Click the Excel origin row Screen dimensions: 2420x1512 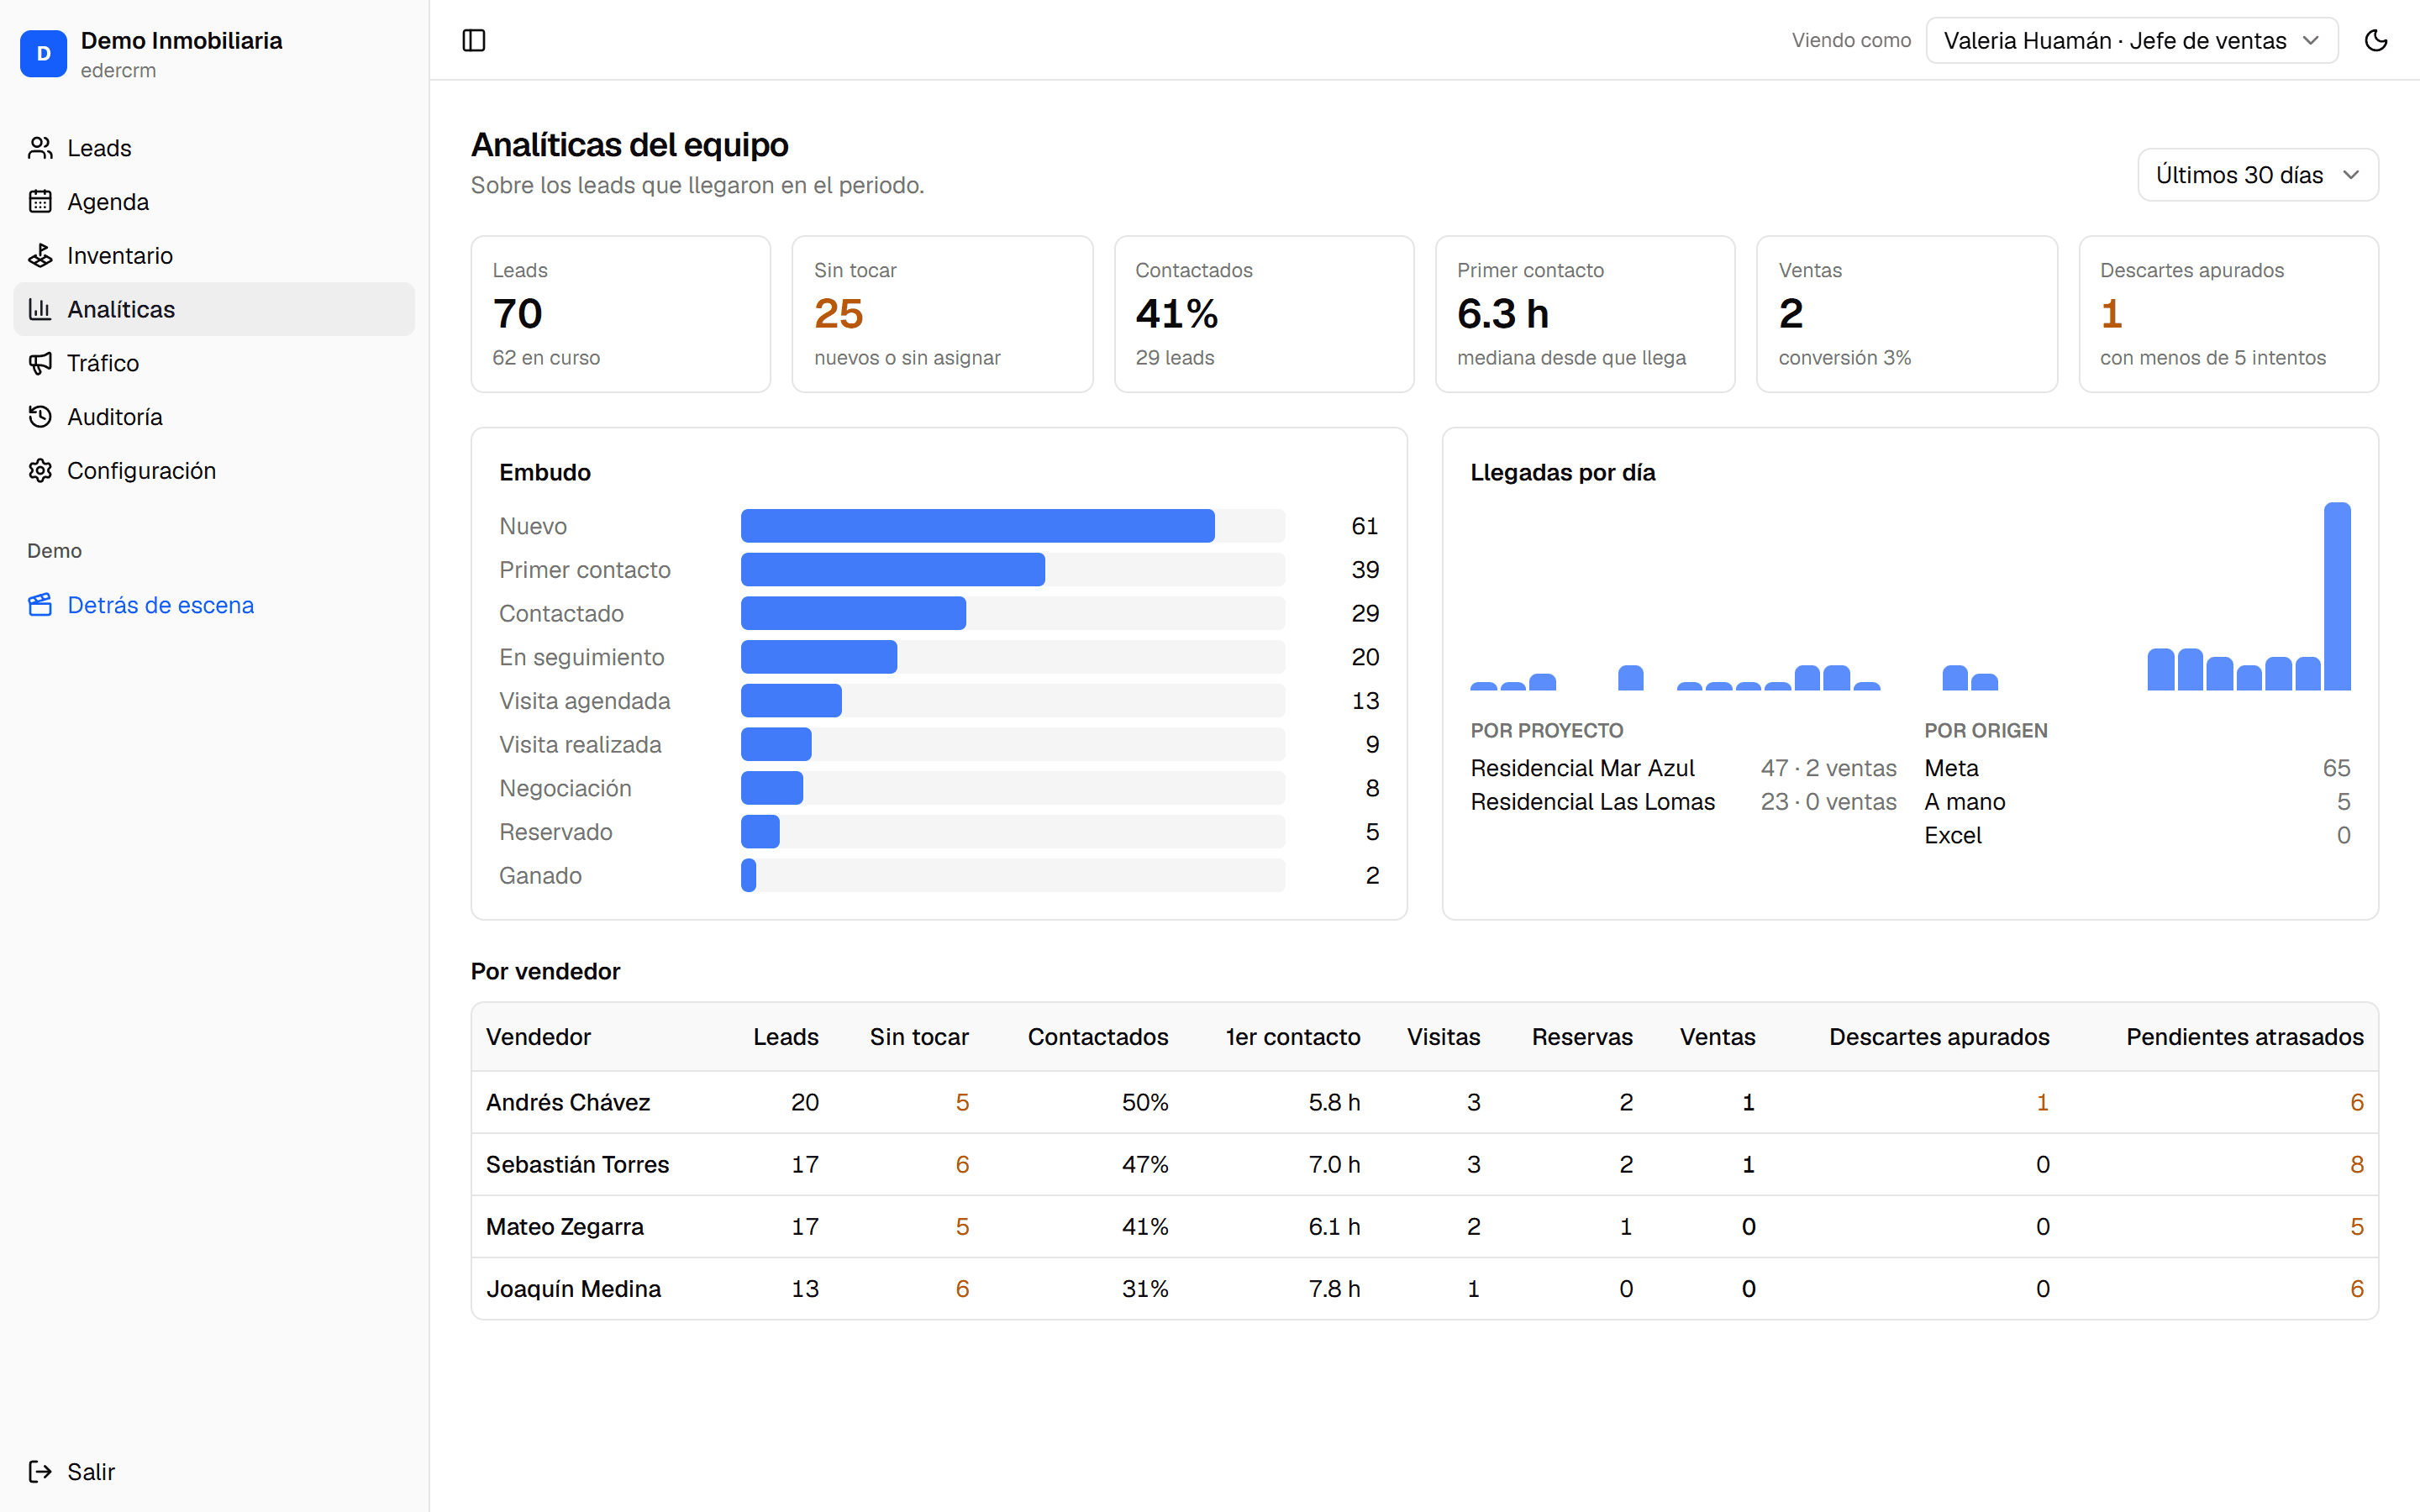(x=2137, y=835)
